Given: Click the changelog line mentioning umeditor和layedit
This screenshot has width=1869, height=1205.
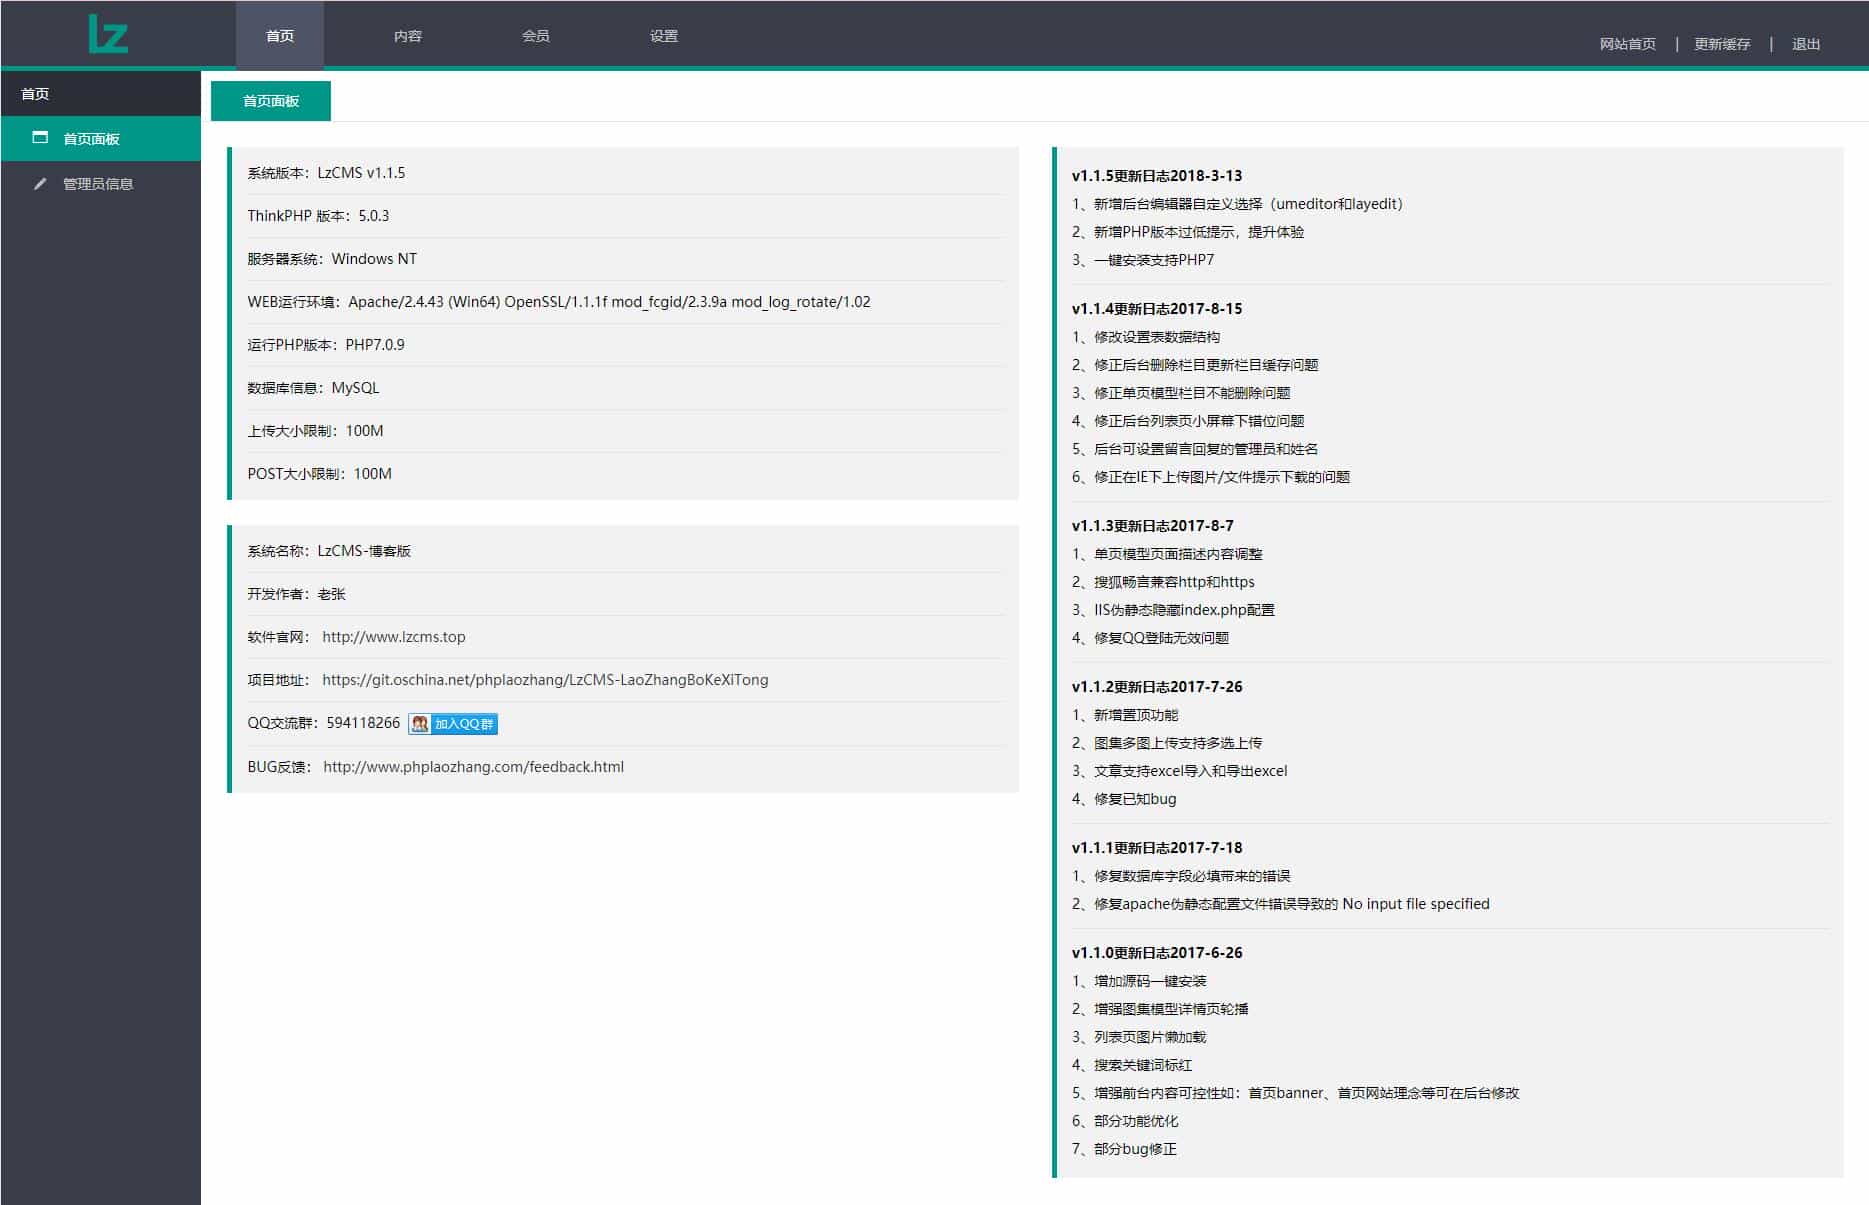Looking at the screenshot, I should click(x=1238, y=204).
